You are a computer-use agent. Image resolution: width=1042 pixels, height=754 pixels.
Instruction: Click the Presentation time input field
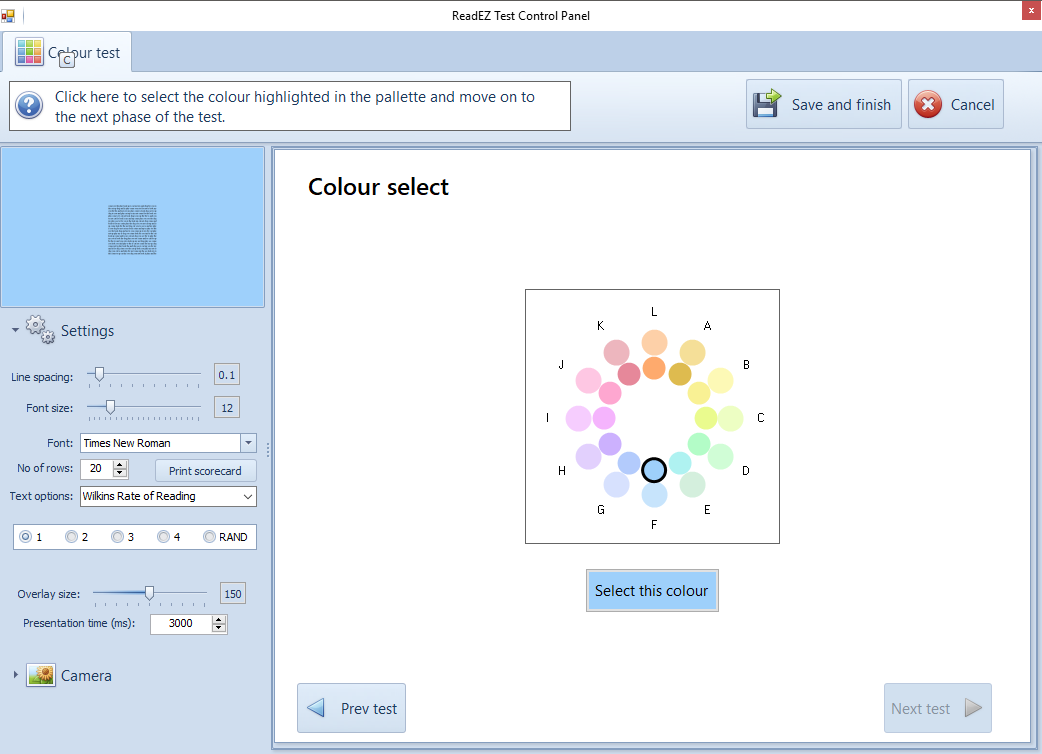(x=180, y=623)
